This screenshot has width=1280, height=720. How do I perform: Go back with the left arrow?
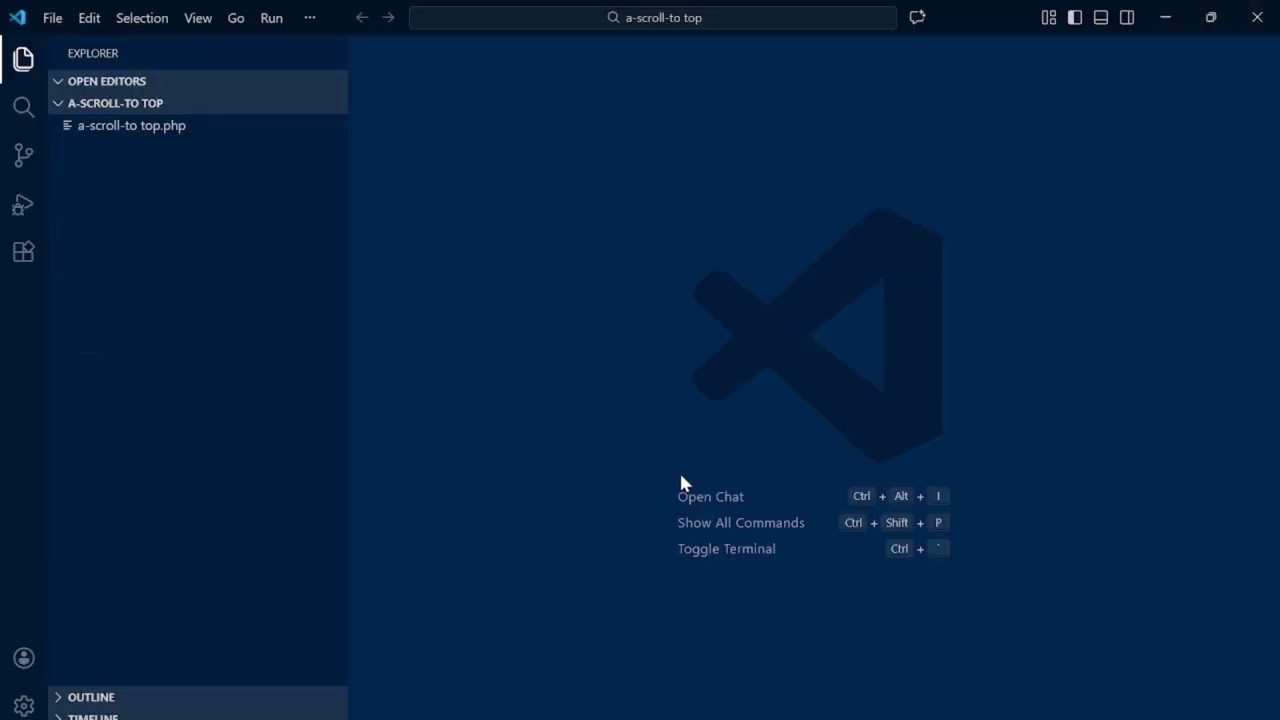(362, 18)
